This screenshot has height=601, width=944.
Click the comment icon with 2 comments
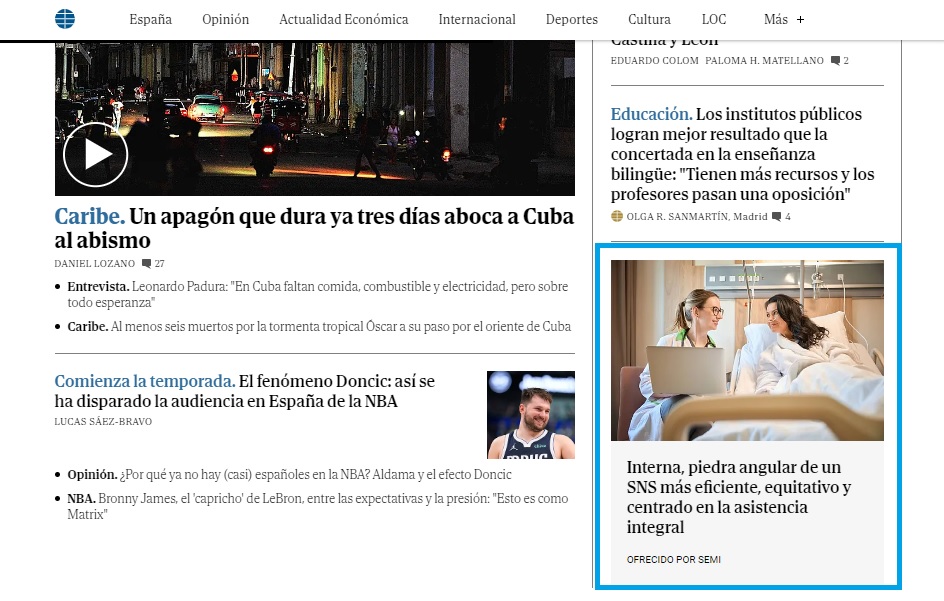tap(838, 60)
